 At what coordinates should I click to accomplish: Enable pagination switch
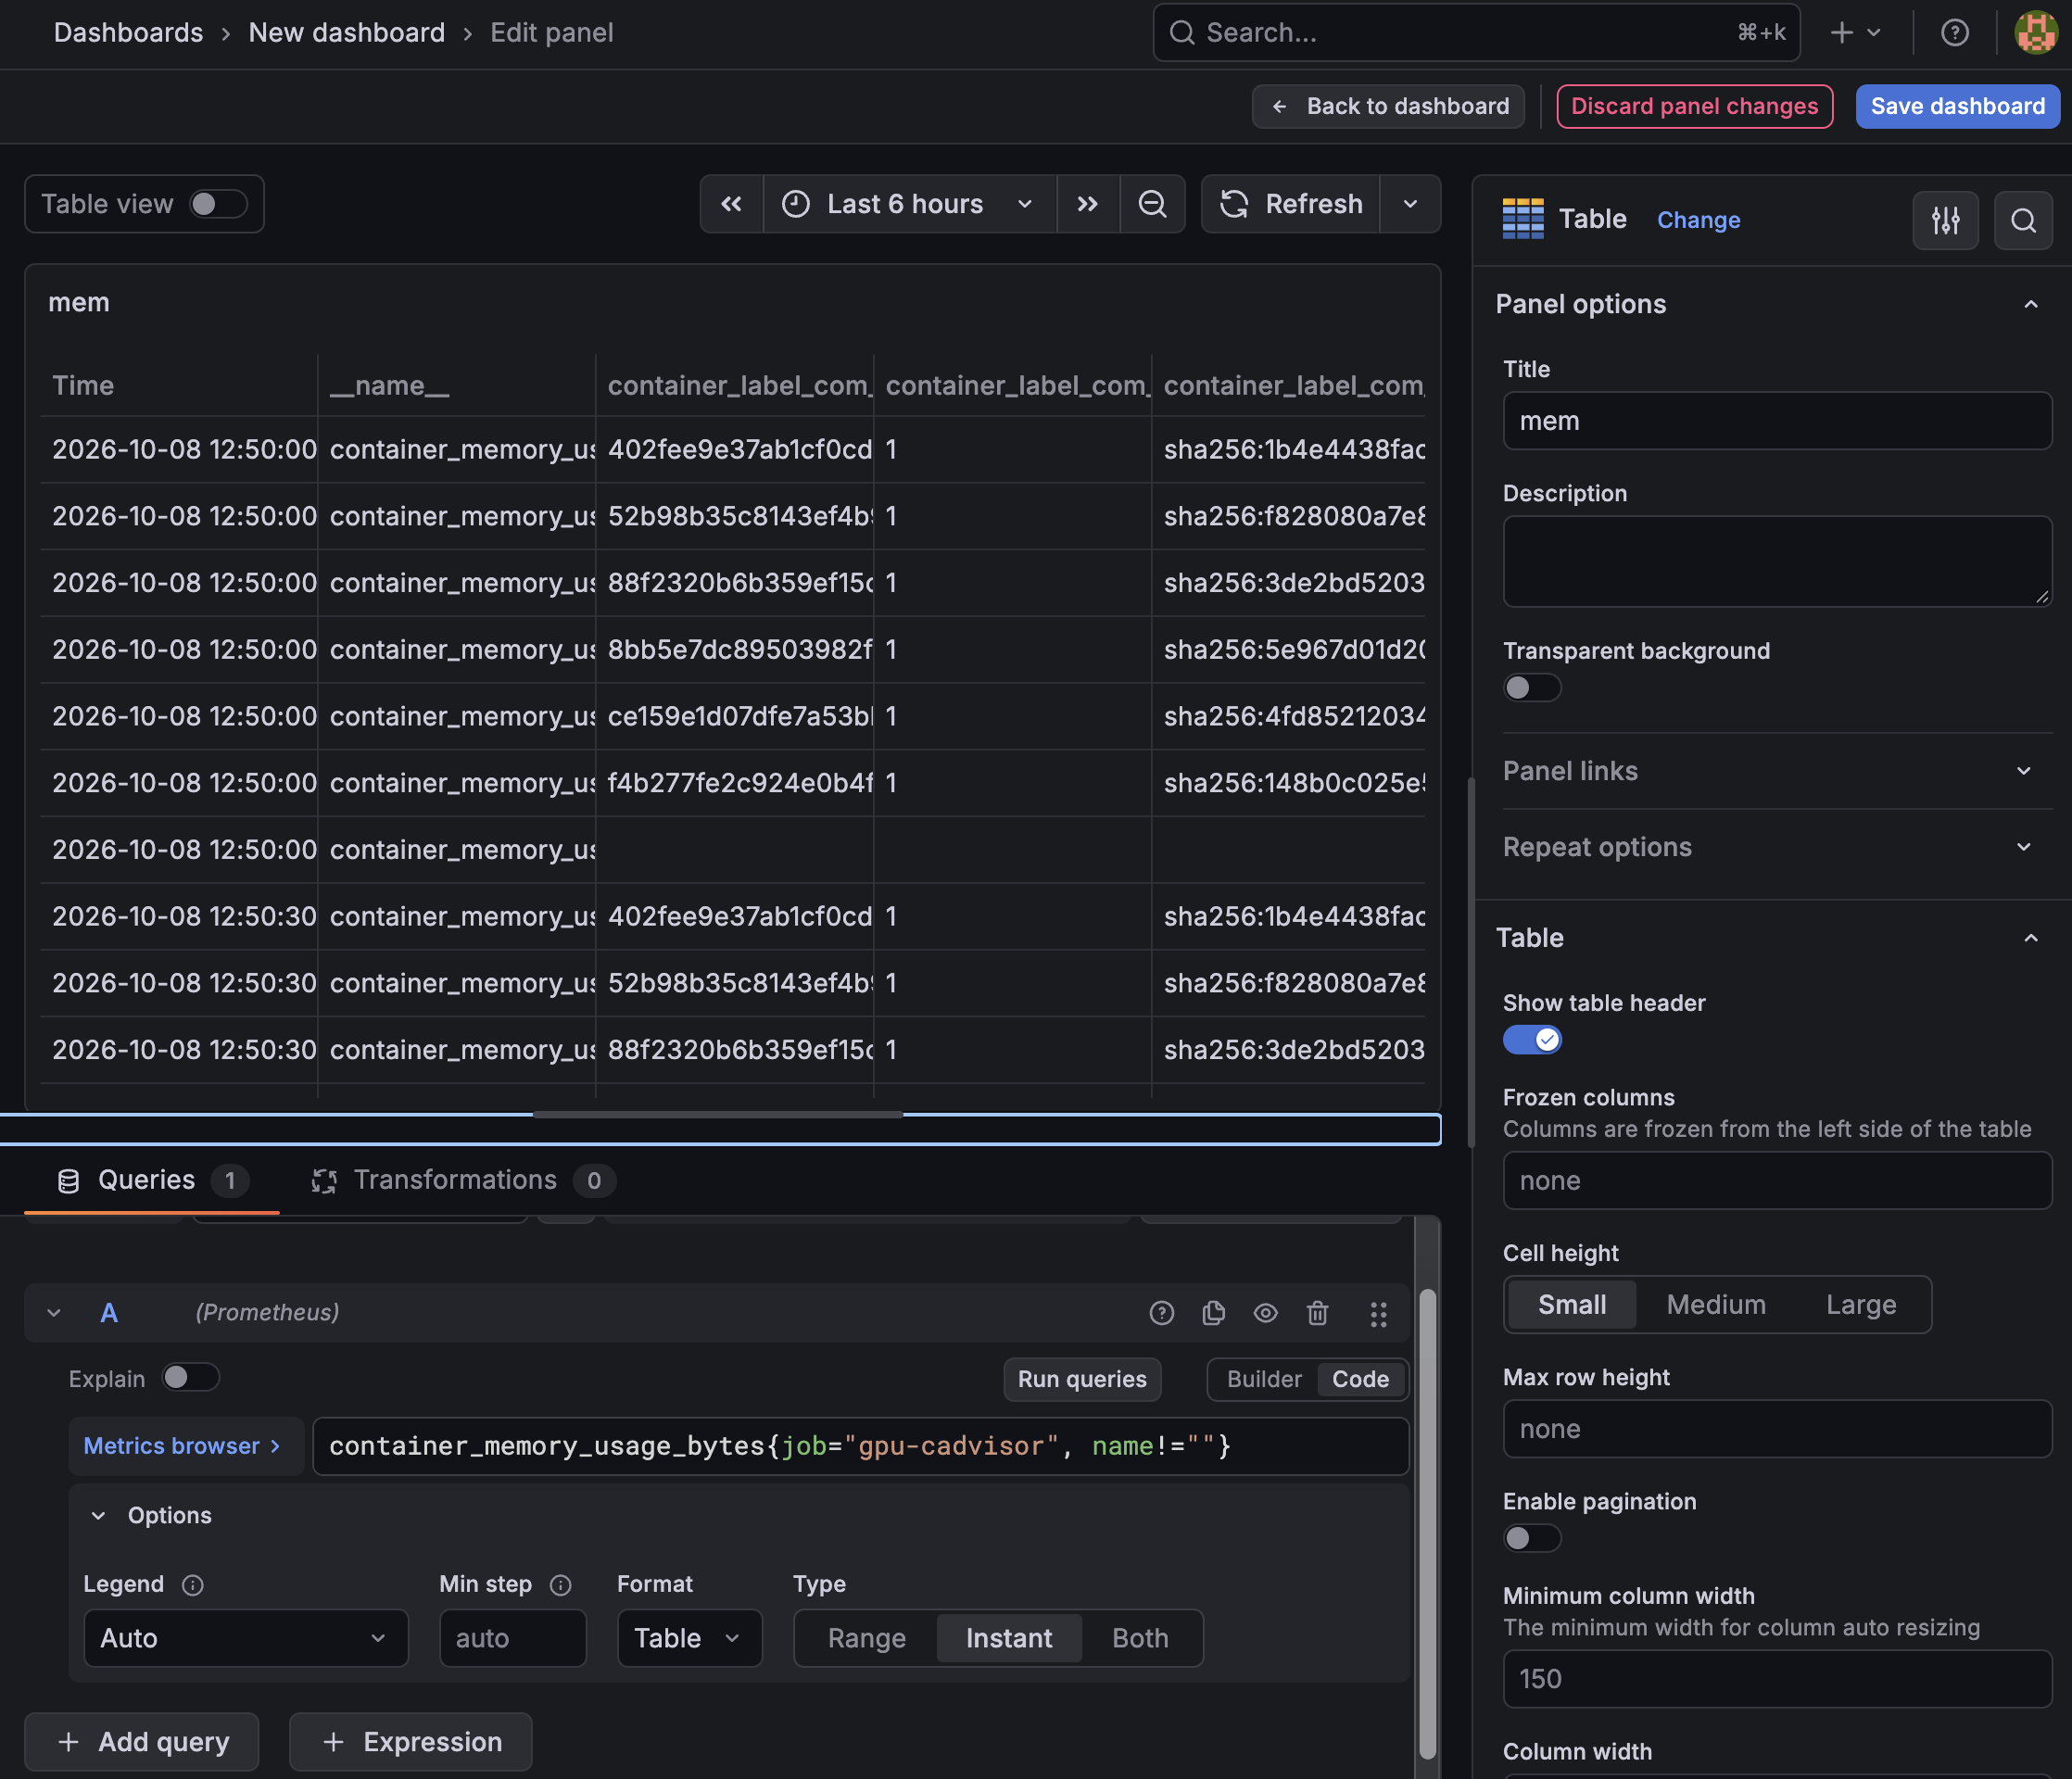pyautogui.click(x=1531, y=1538)
